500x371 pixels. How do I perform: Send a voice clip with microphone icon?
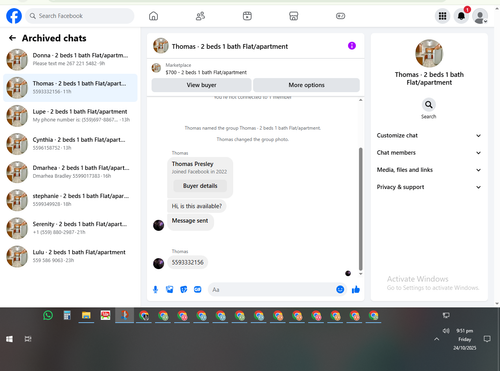click(x=155, y=289)
